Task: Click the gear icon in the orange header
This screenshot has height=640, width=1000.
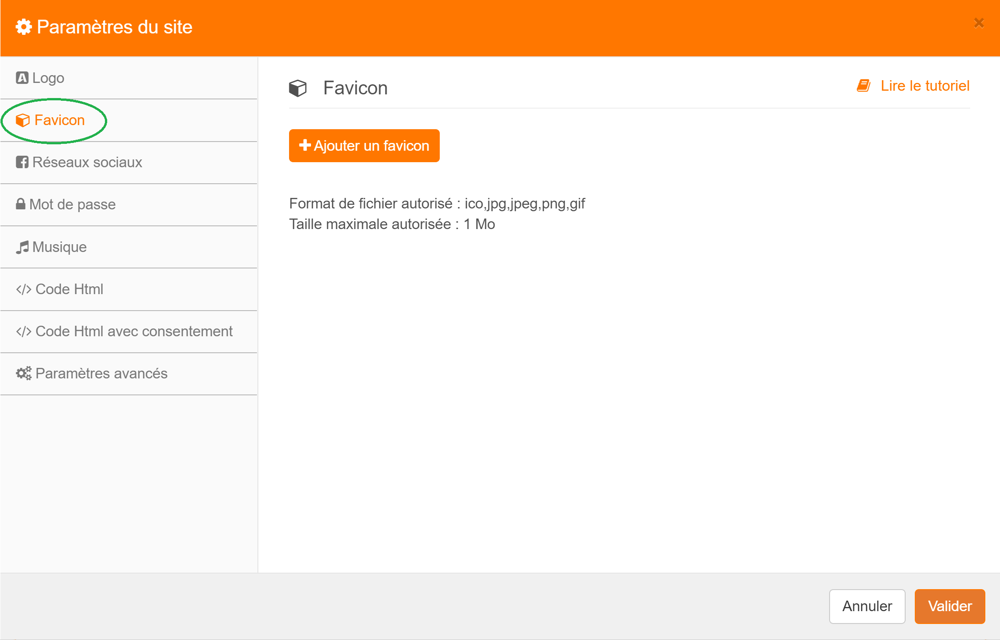Action: [24, 27]
